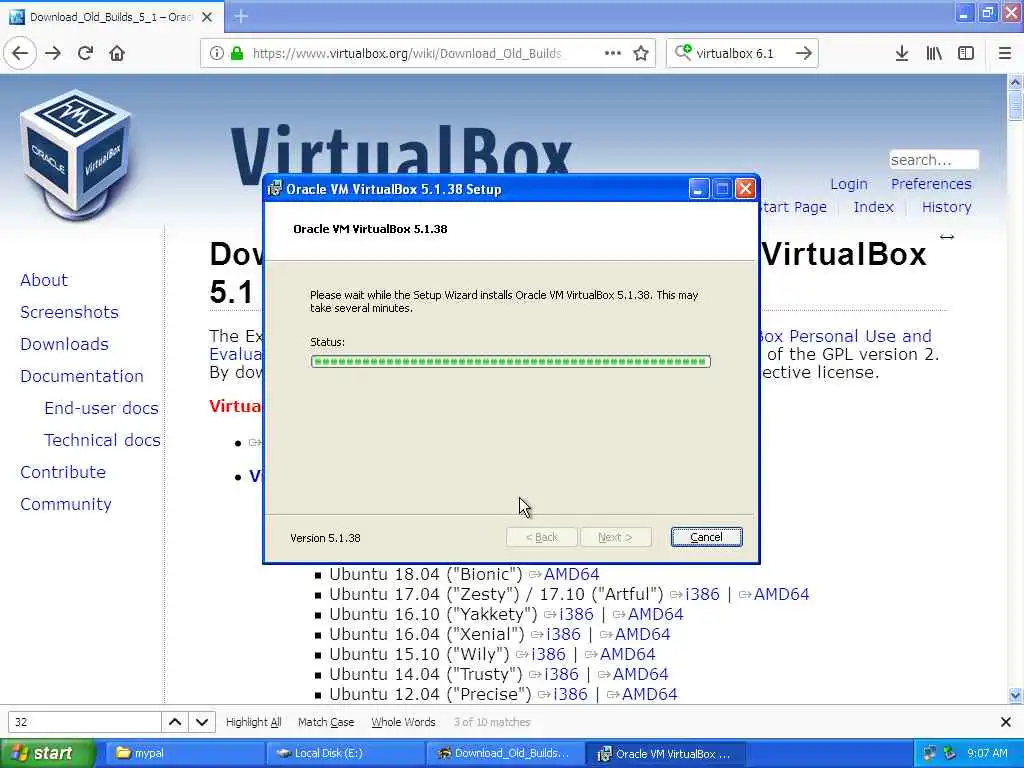Jump to previous find match
The width and height of the screenshot is (1024, 768).
tap(175, 722)
